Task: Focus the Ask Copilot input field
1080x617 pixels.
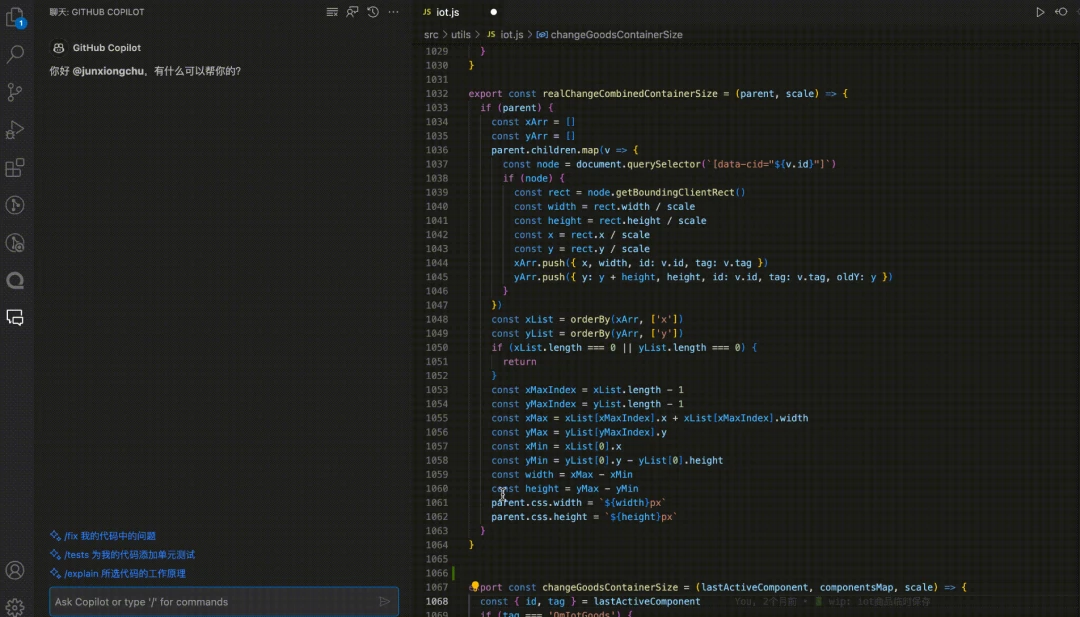Action: 224,602
